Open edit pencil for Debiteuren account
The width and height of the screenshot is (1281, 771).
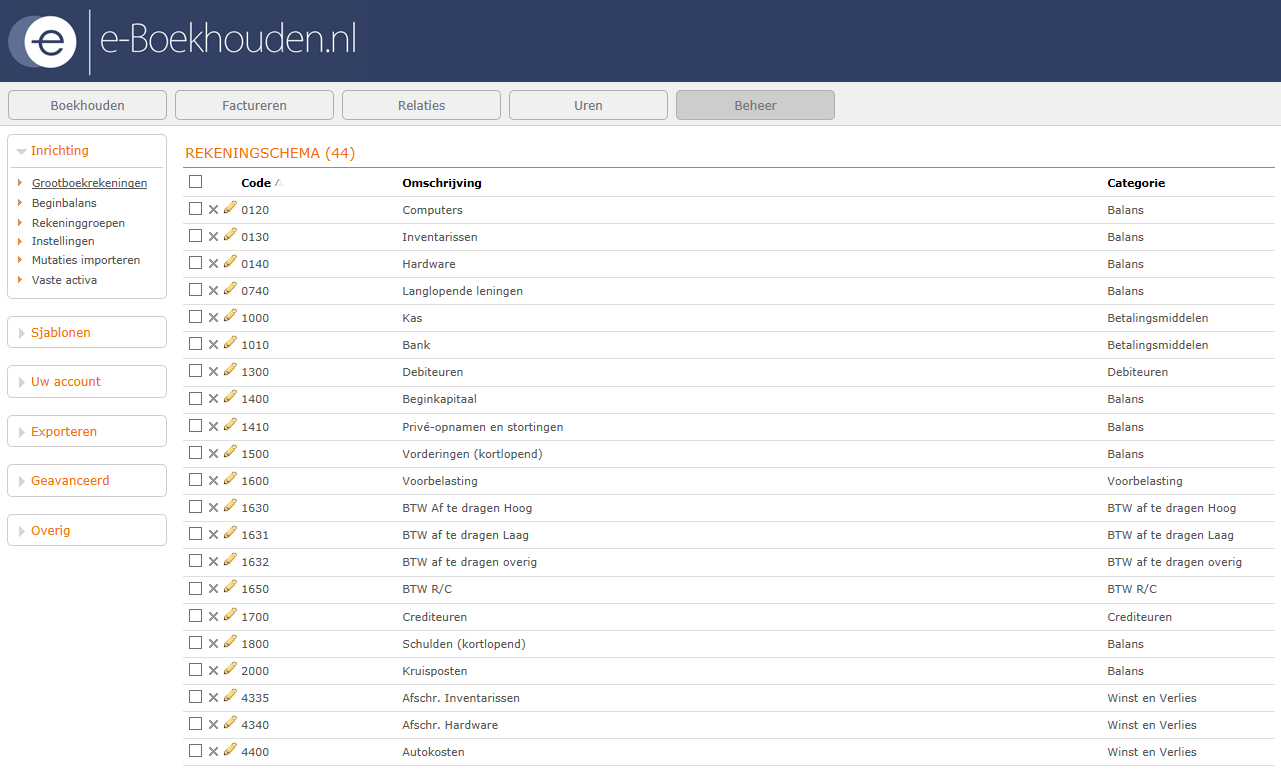230,370
